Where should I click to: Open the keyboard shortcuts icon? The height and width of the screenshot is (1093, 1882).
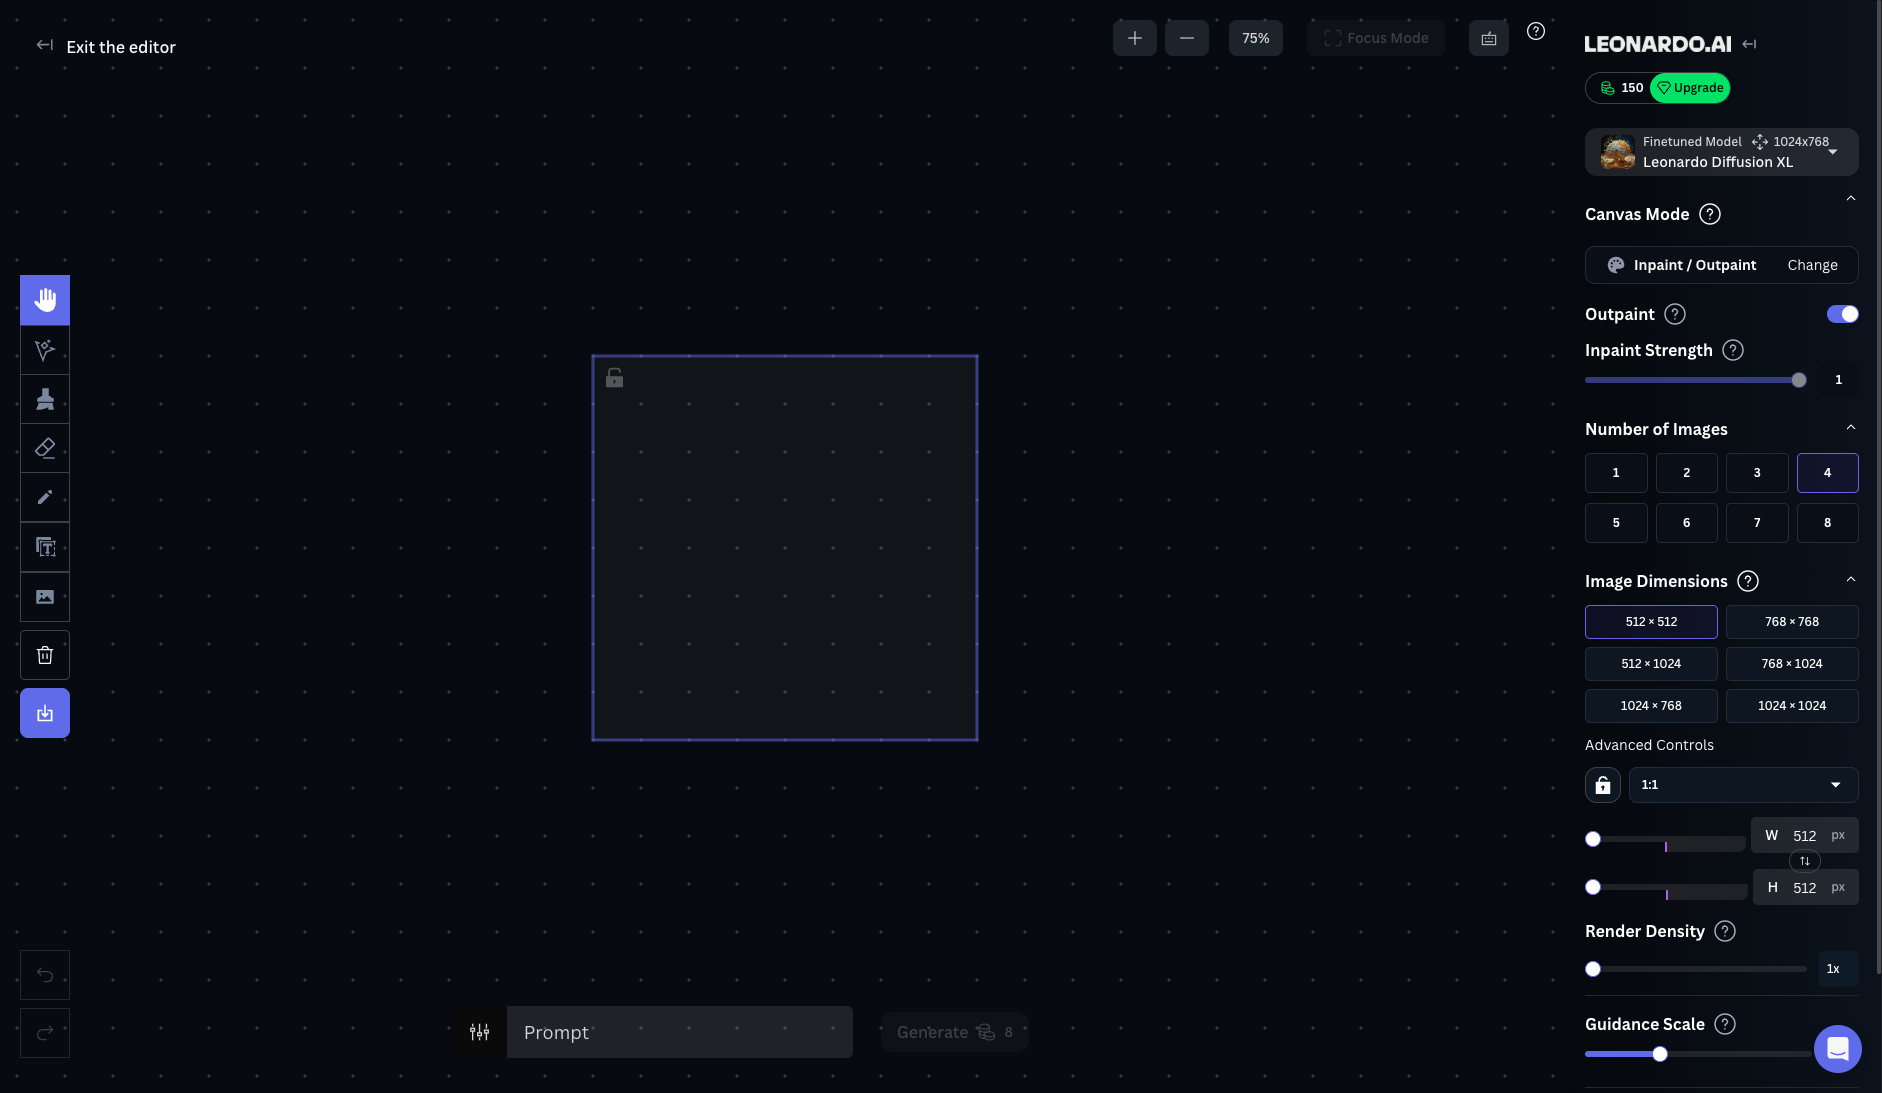pyautogui.click(x=1489, y=38)
